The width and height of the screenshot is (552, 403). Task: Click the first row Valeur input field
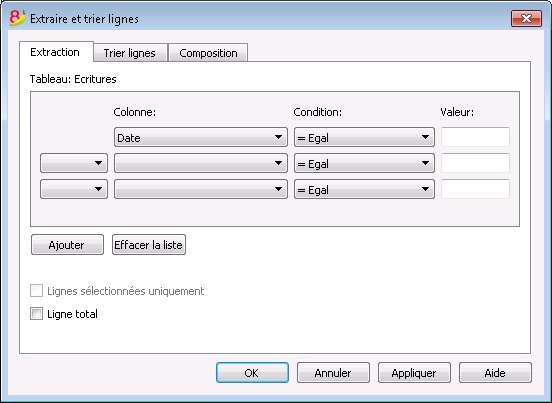(475, 137)
